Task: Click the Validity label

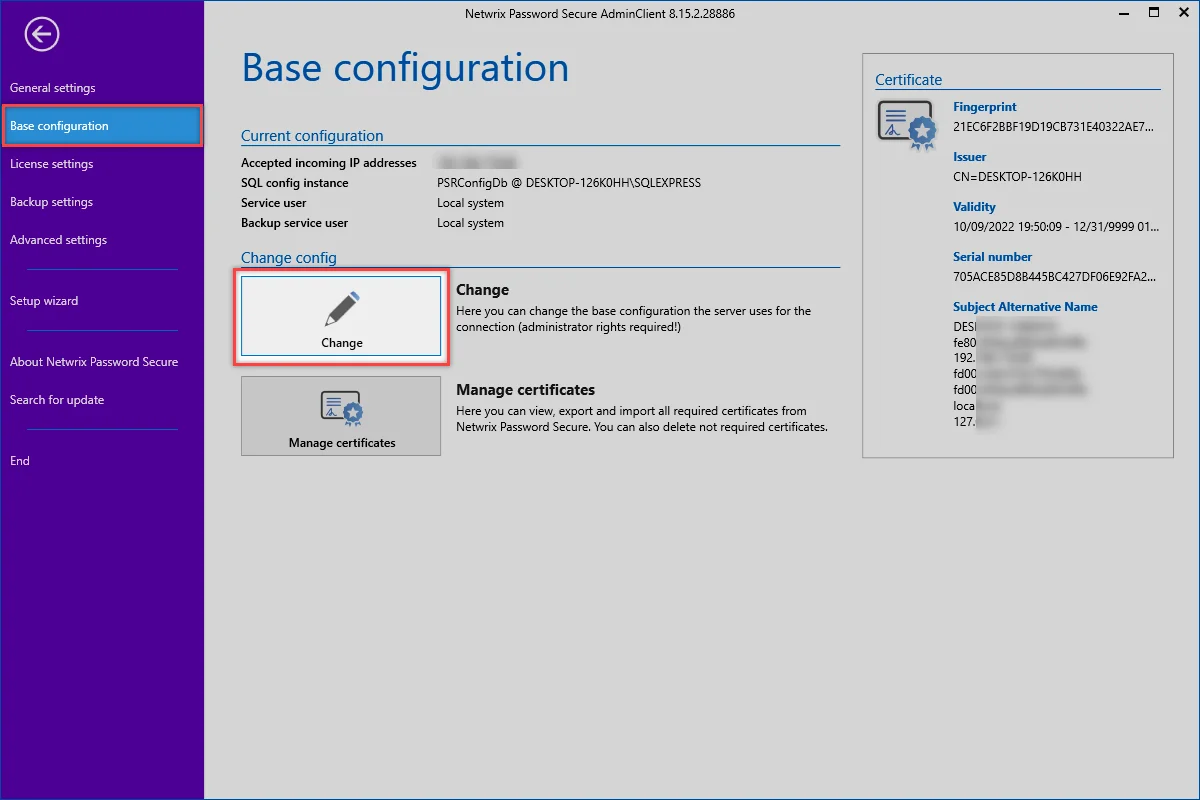Action: click(x=975, y=207)
